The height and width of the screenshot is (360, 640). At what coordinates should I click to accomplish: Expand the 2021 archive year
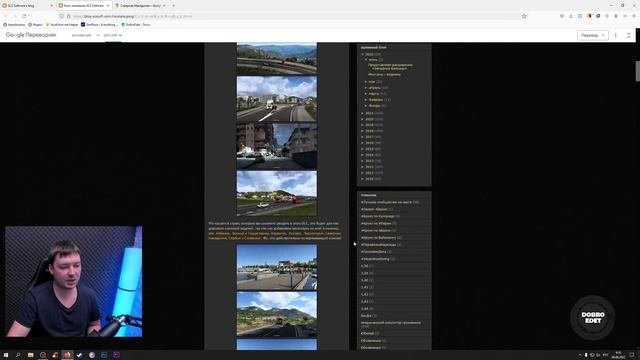362,113
